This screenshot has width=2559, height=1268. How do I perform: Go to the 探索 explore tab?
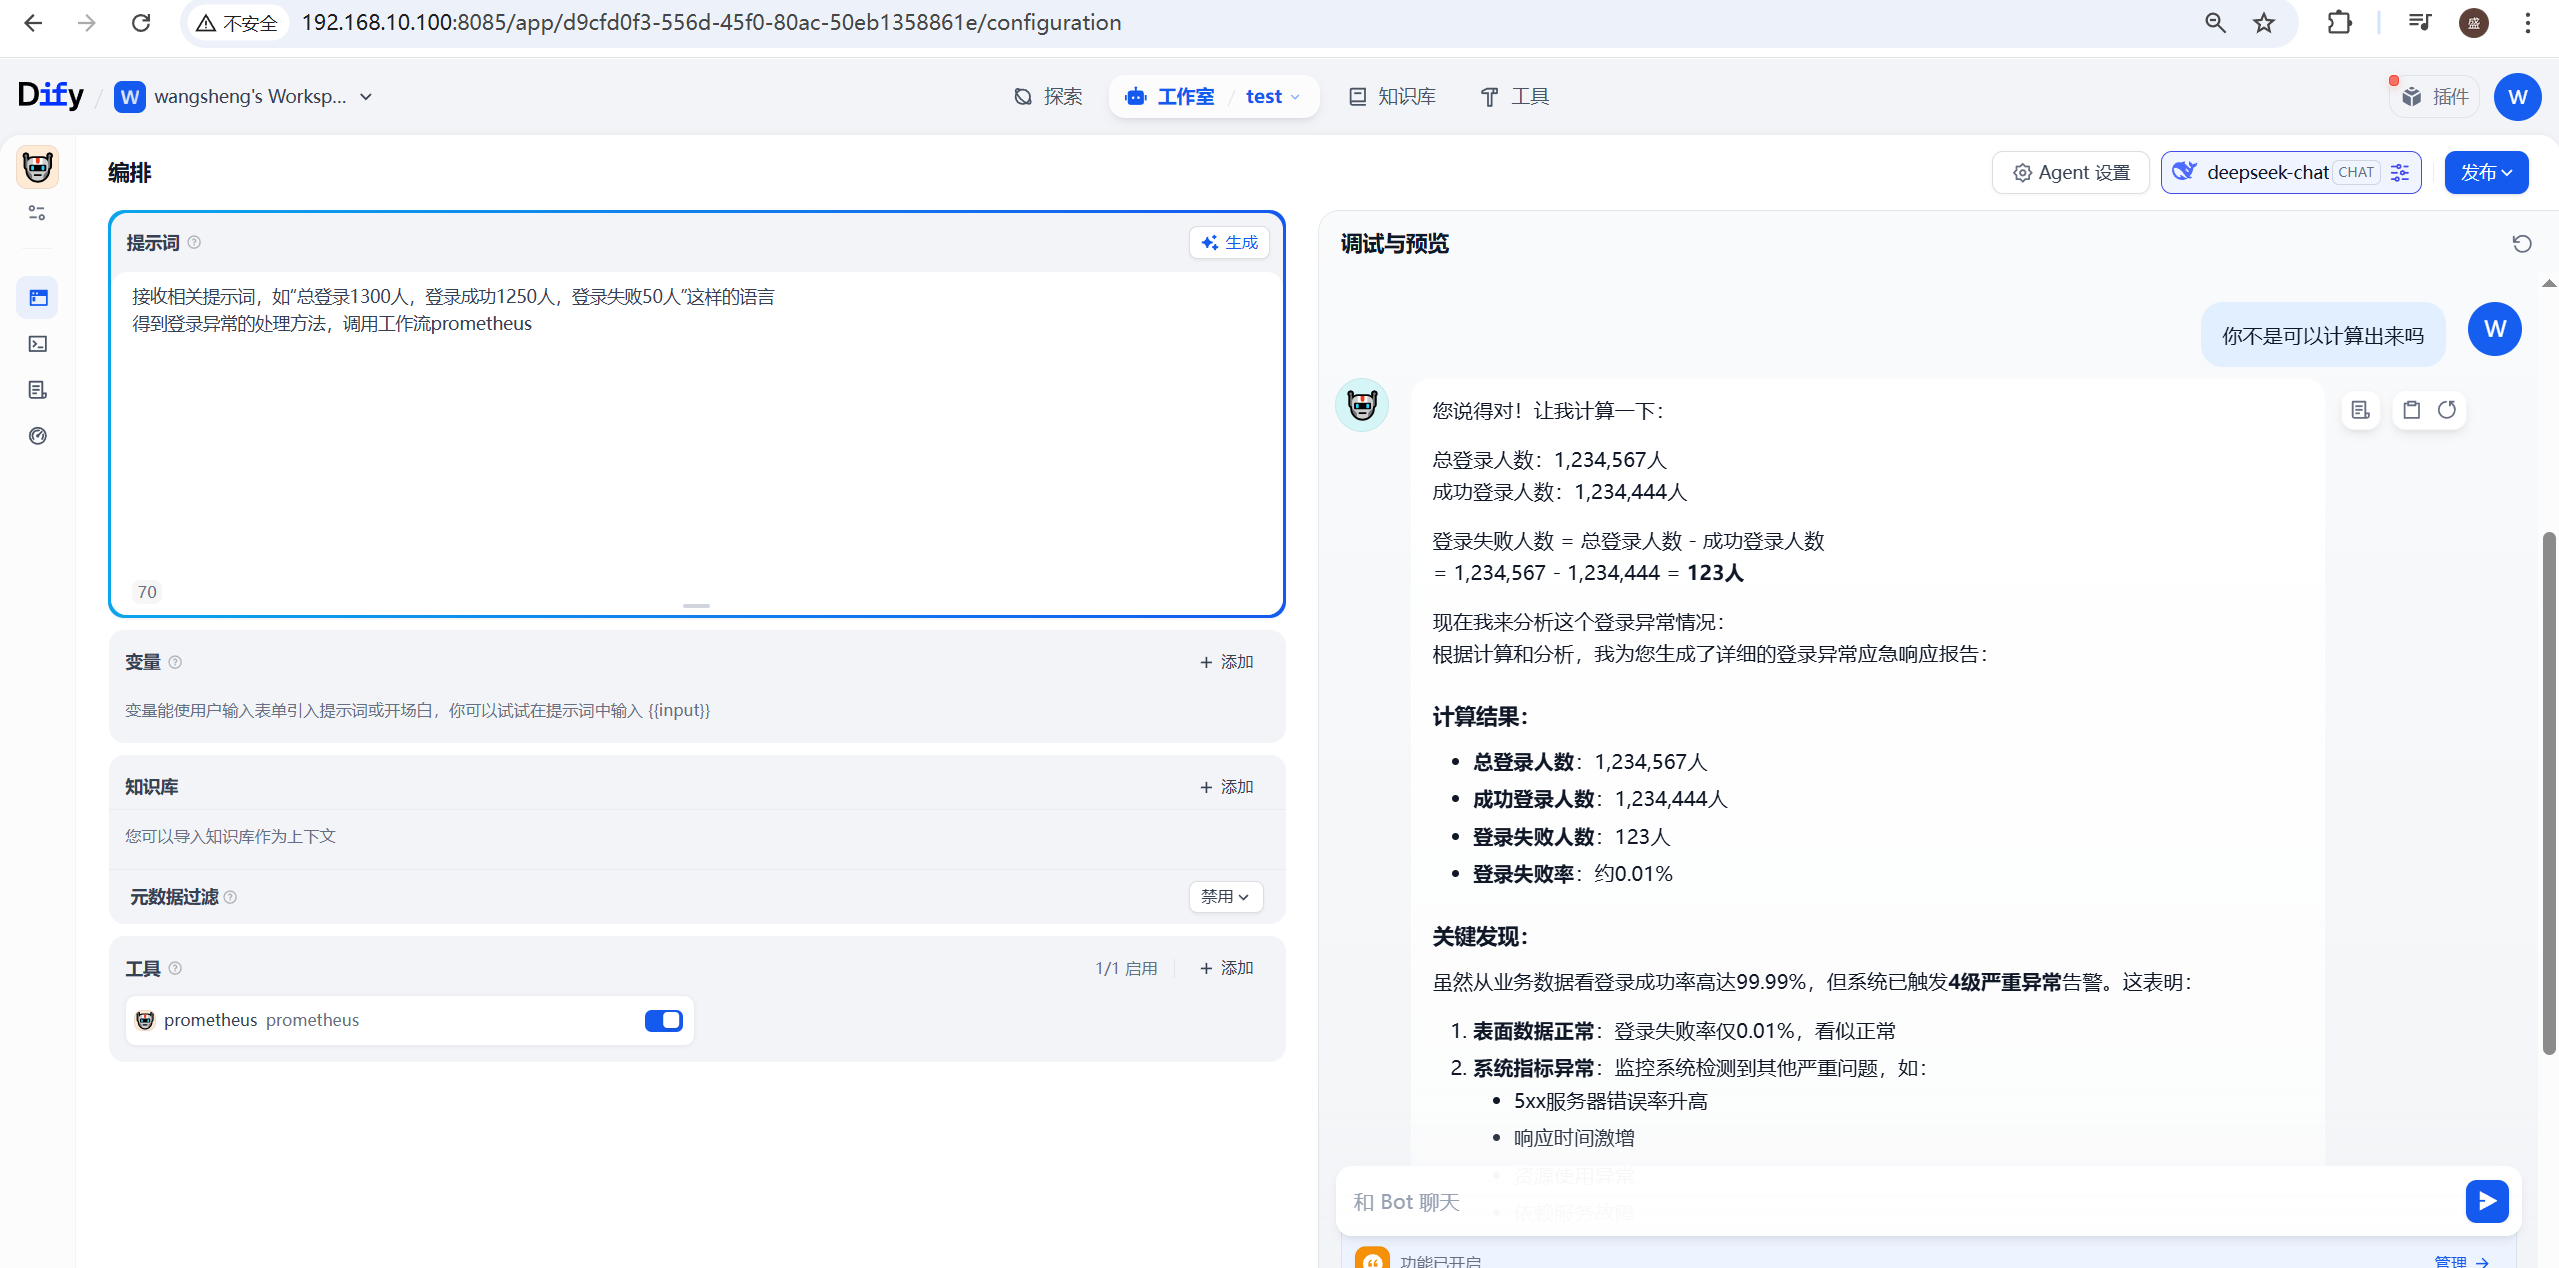(1048, 97)
